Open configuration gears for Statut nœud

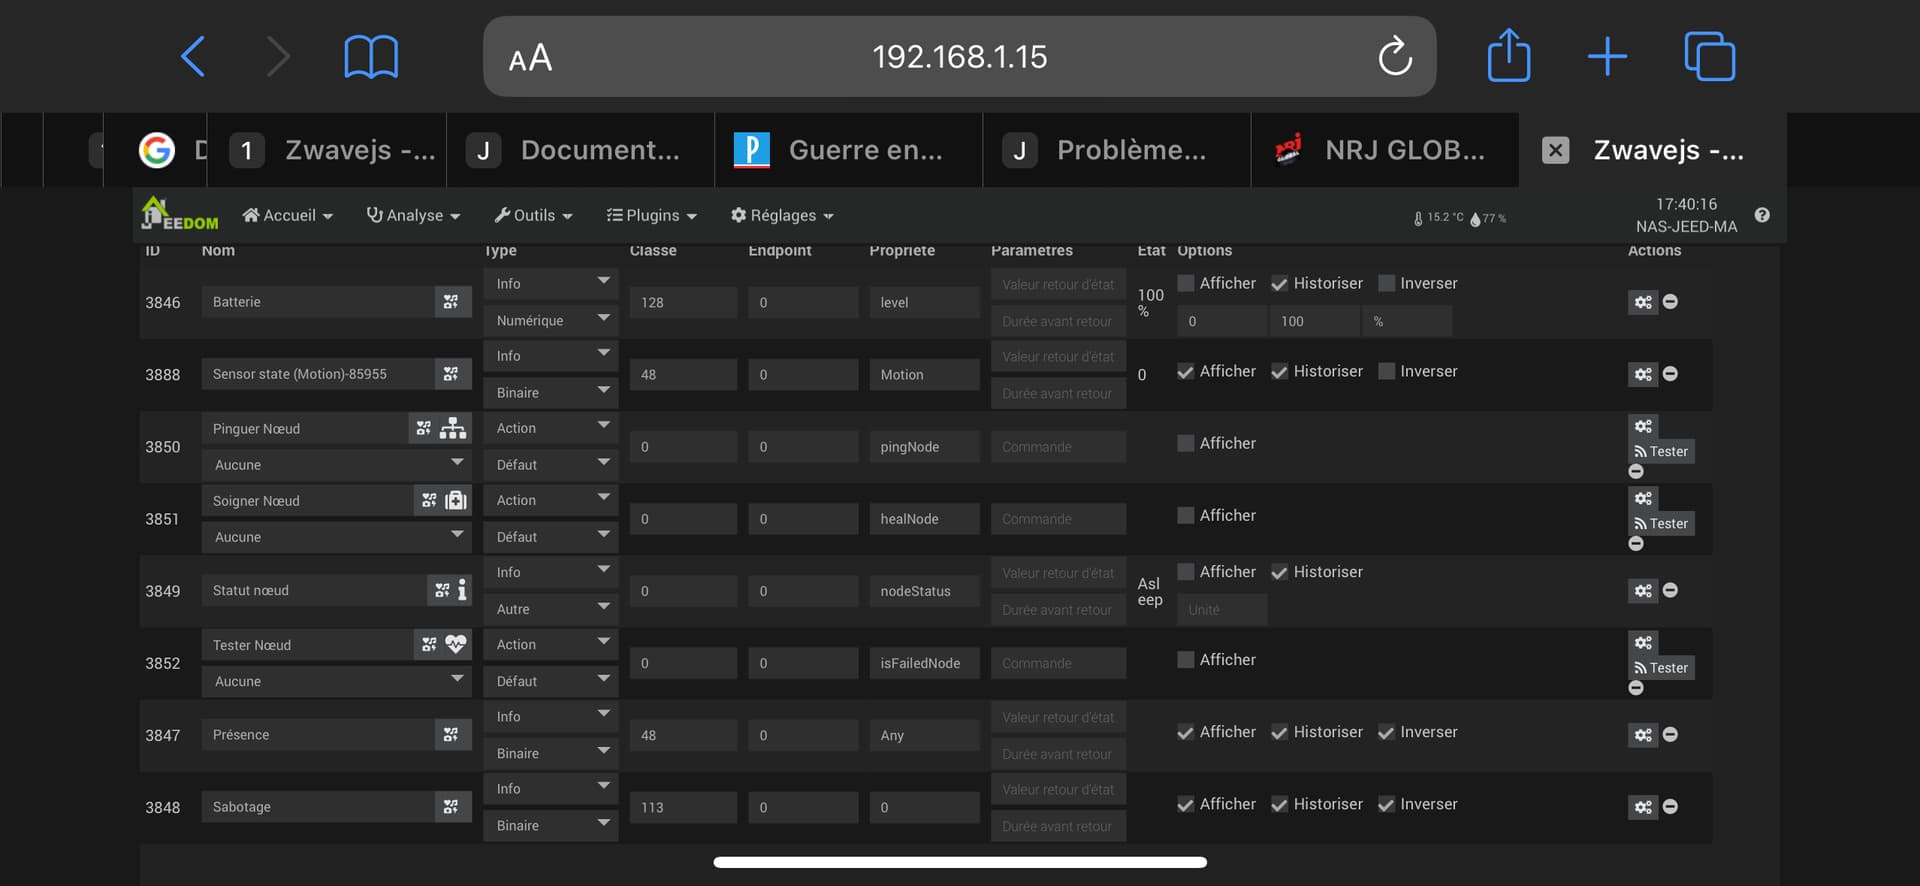(1643, 591)
